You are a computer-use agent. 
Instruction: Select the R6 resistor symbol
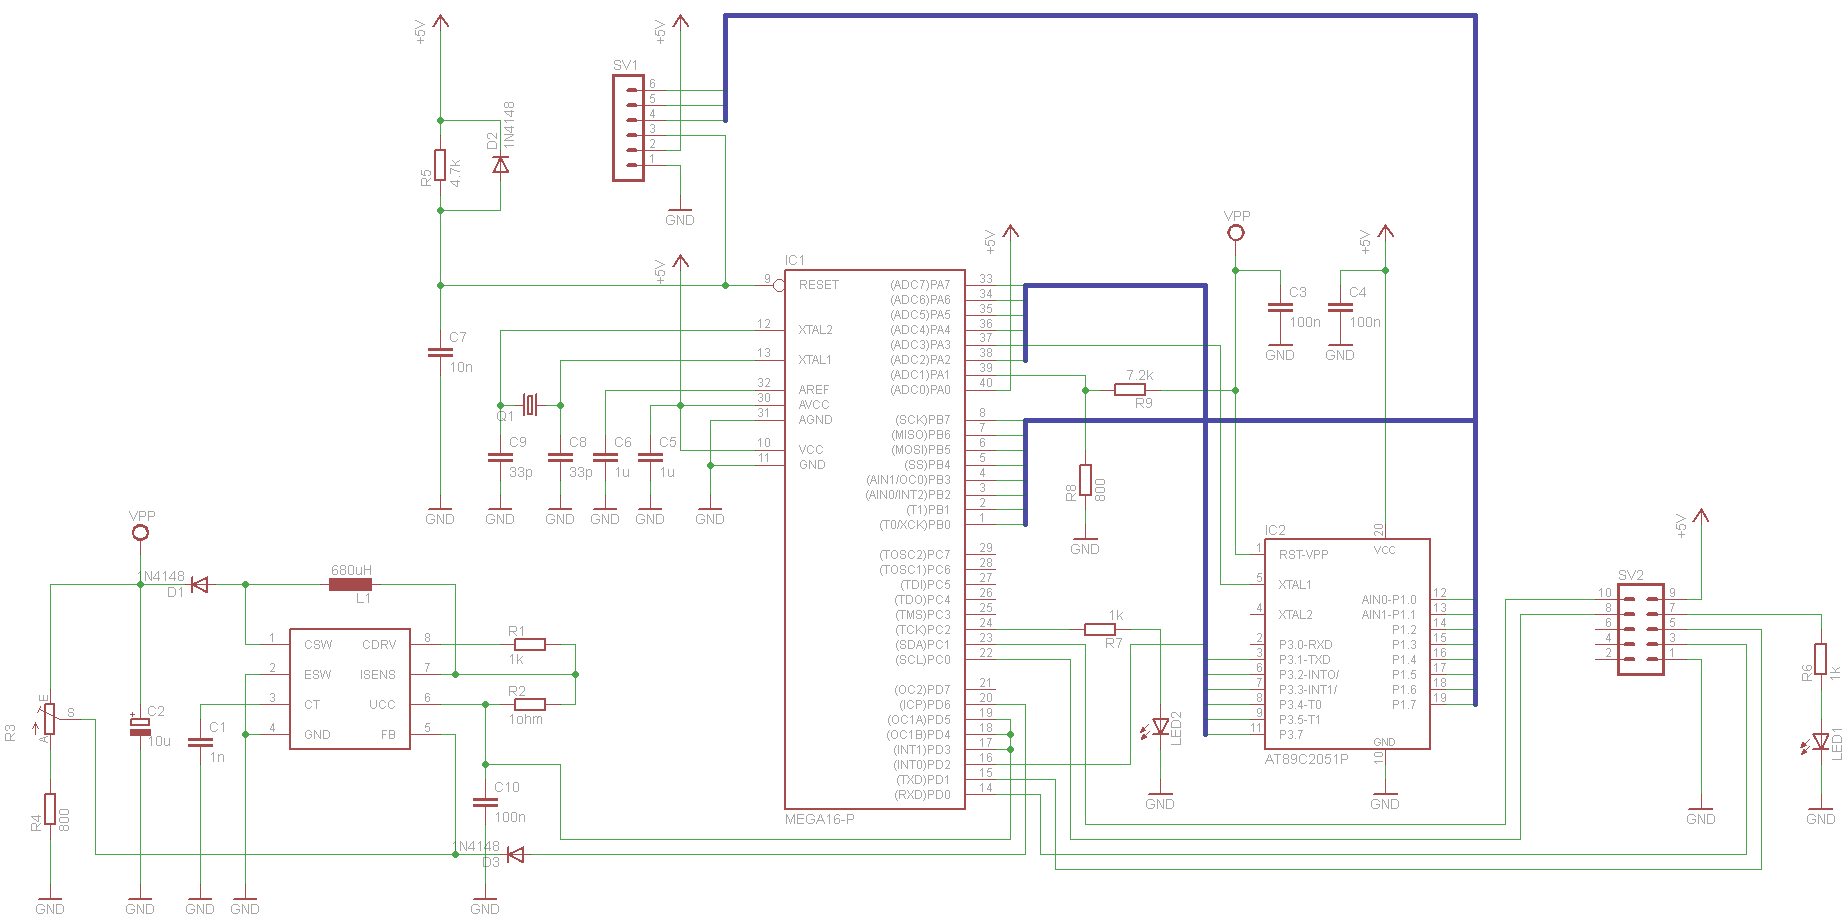click(x=1821, y=660)
